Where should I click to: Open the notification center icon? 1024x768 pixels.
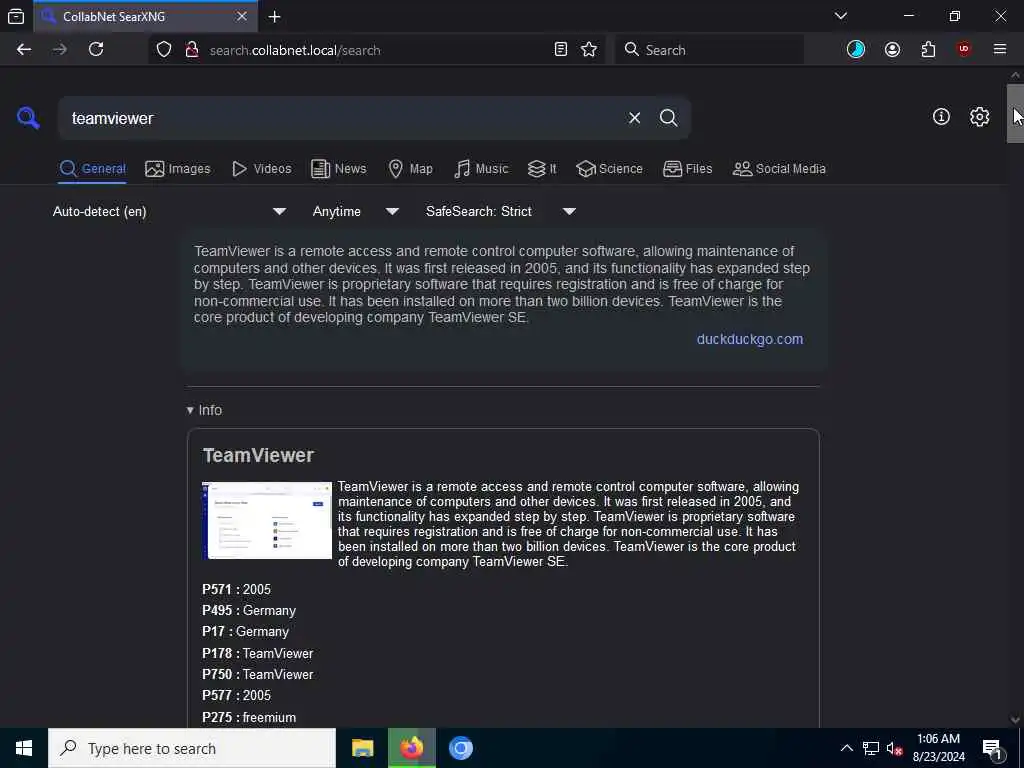click(x=993, y=748)
